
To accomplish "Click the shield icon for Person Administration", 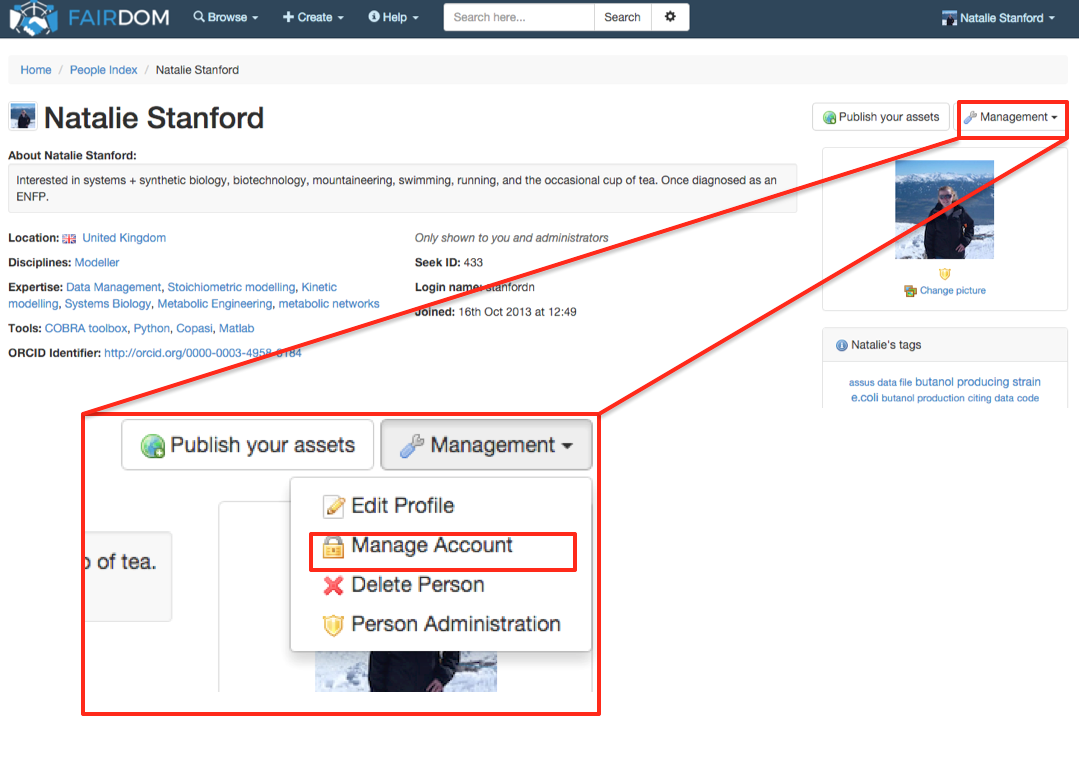I will [334, 625].
